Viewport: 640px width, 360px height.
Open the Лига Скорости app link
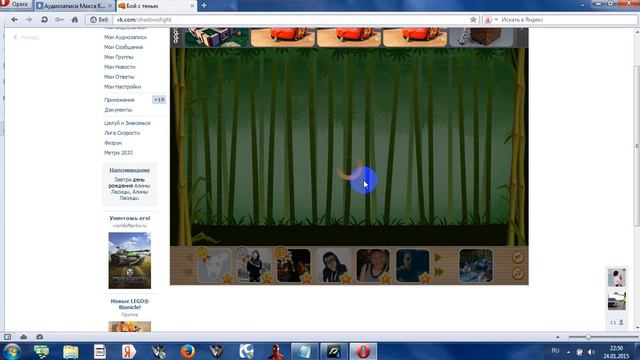coord(122,133)
